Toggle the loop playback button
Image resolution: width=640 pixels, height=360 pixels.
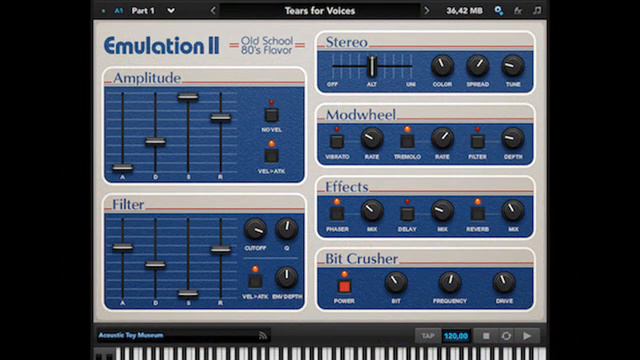tap(506, 336)
